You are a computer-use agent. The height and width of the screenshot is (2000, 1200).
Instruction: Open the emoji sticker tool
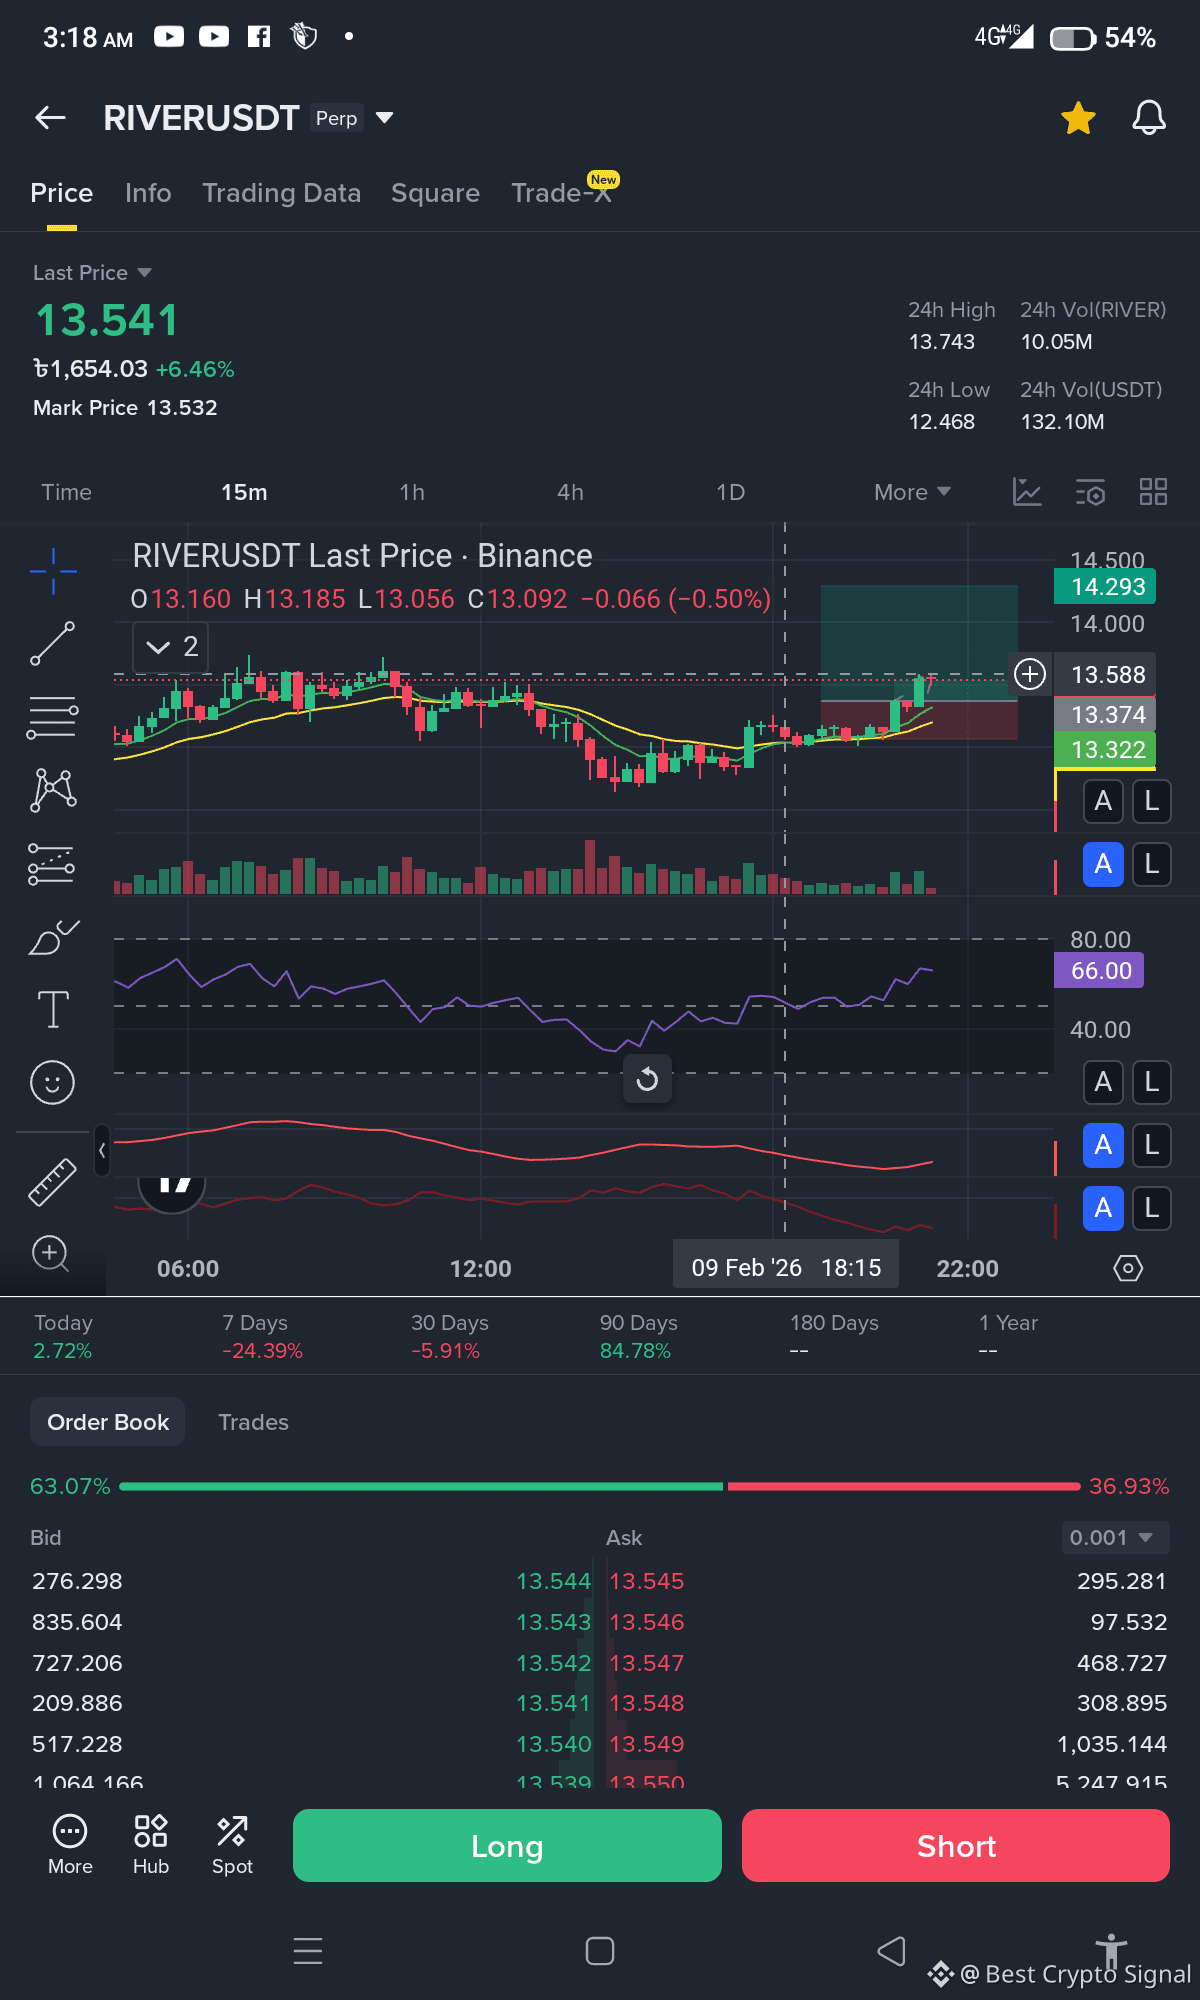(x=53, y=1083)
